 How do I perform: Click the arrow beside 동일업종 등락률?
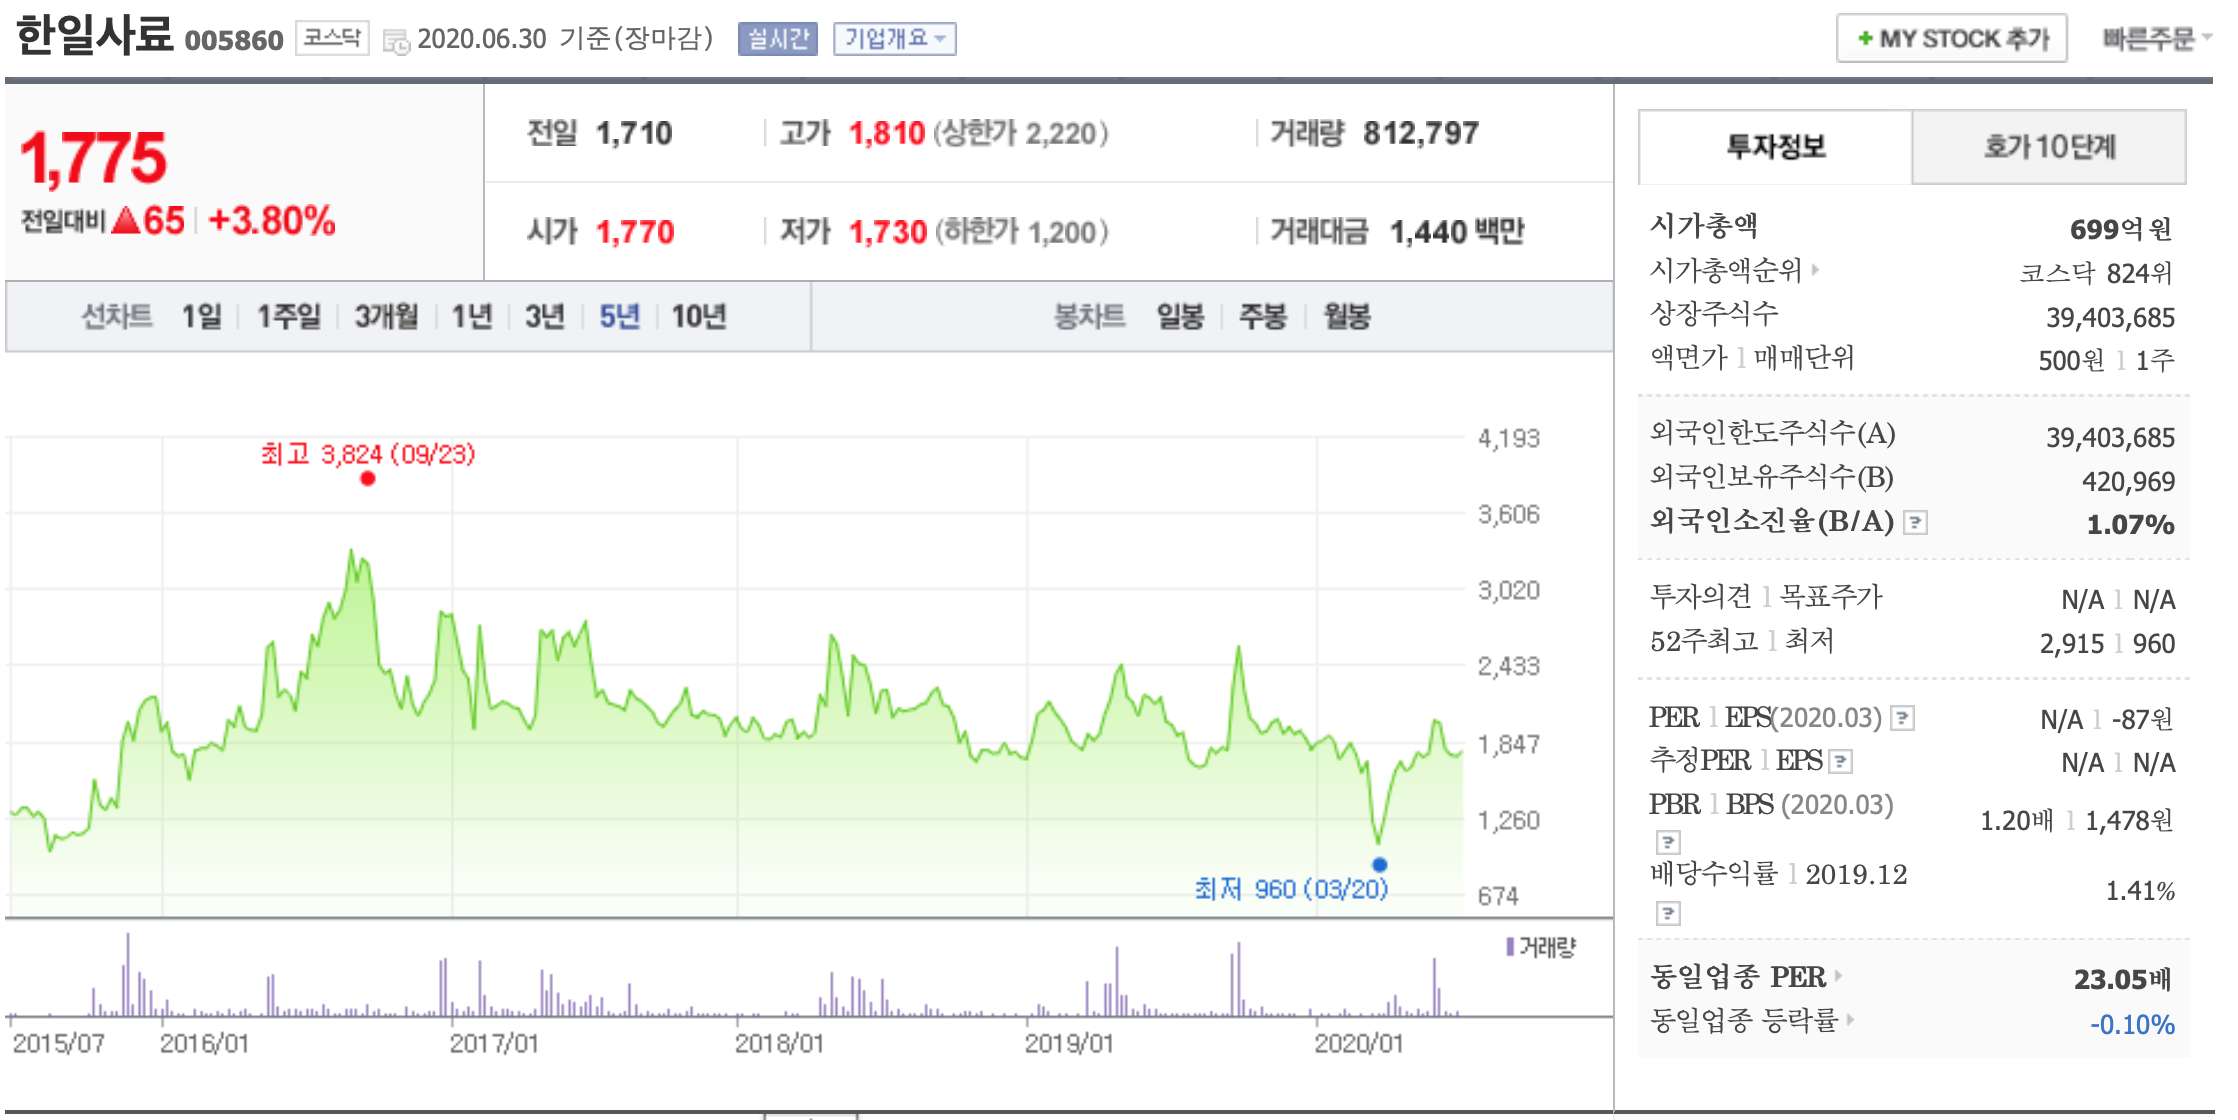[x=1850, y=1020]
